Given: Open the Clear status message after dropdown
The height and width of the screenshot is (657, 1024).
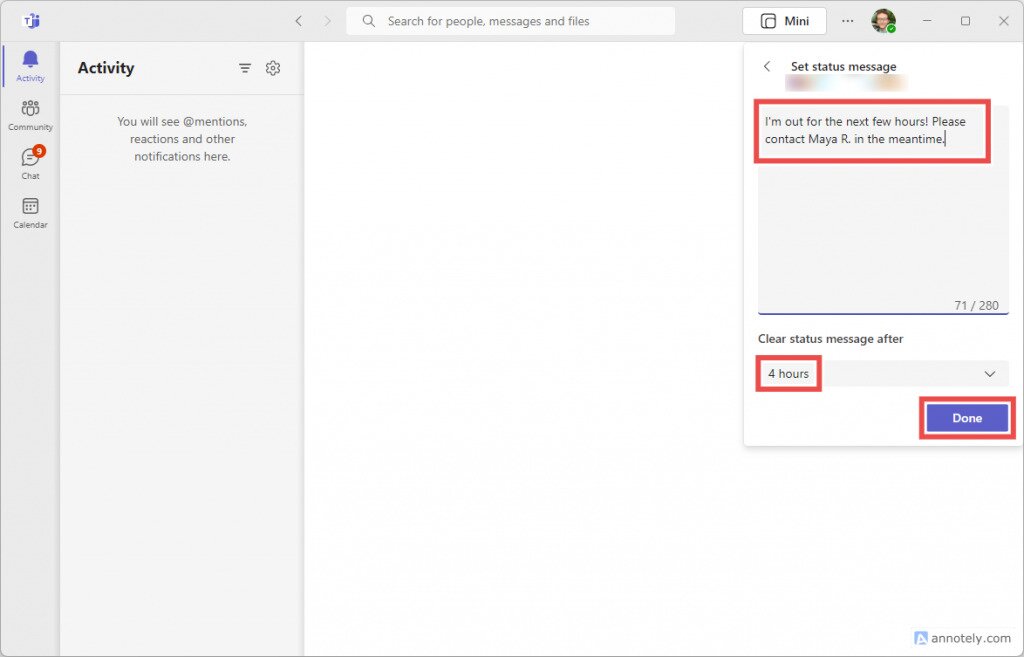Looking at the screenshot, I should pos(881,373).
